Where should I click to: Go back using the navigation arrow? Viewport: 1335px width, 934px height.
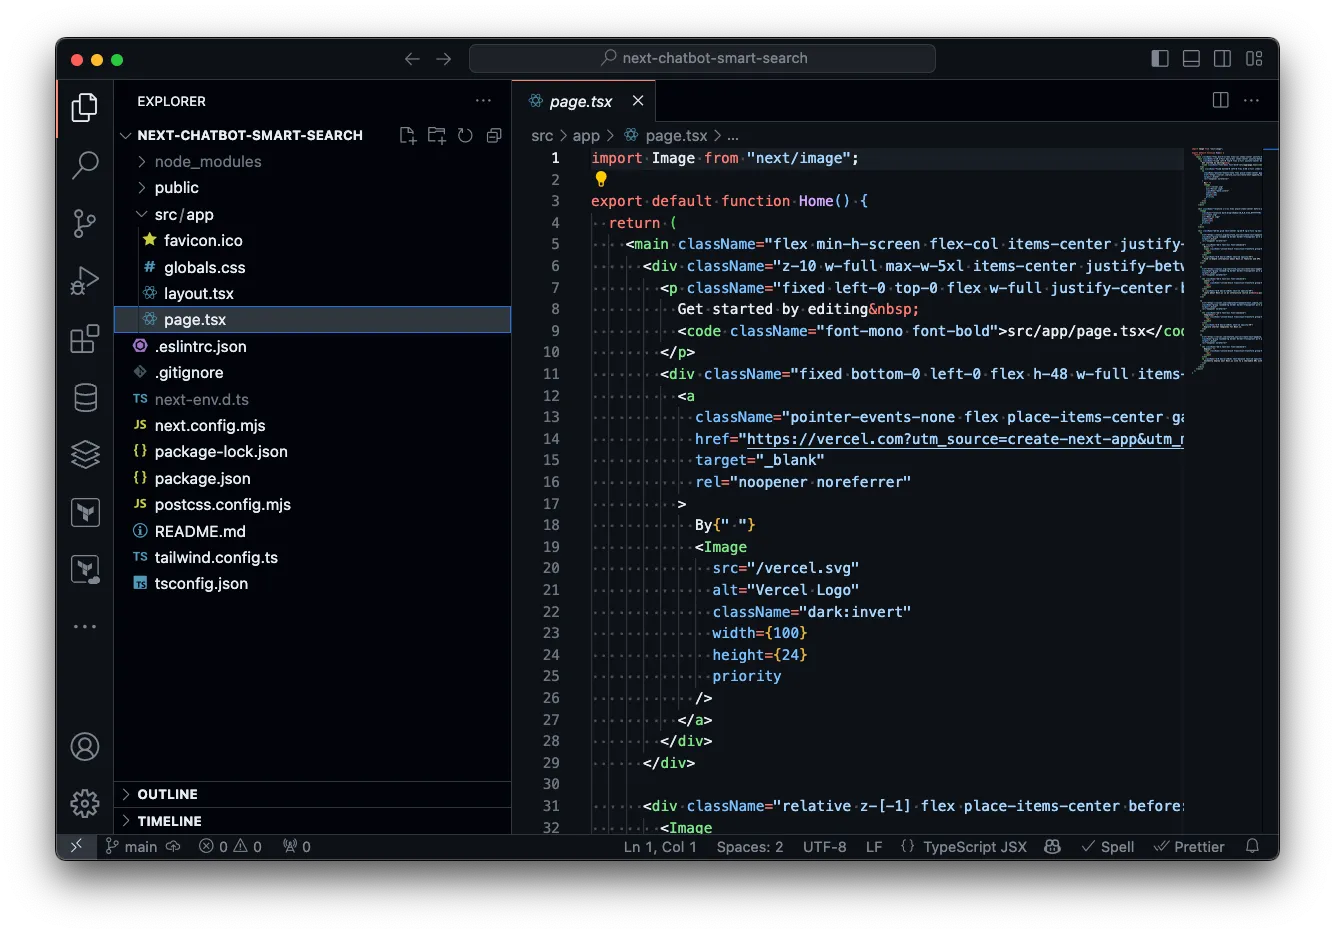pyautogui.click(x=412, y=59)
